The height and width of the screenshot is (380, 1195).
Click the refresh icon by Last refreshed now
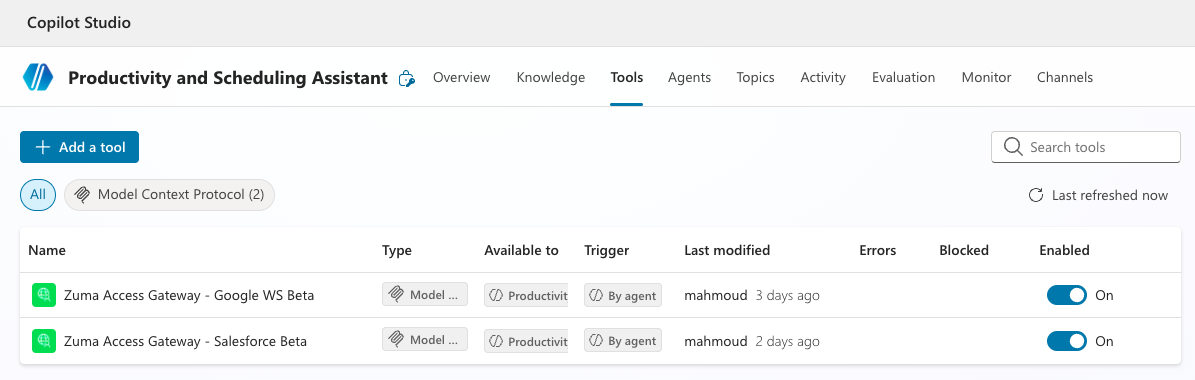[1036, 195]
